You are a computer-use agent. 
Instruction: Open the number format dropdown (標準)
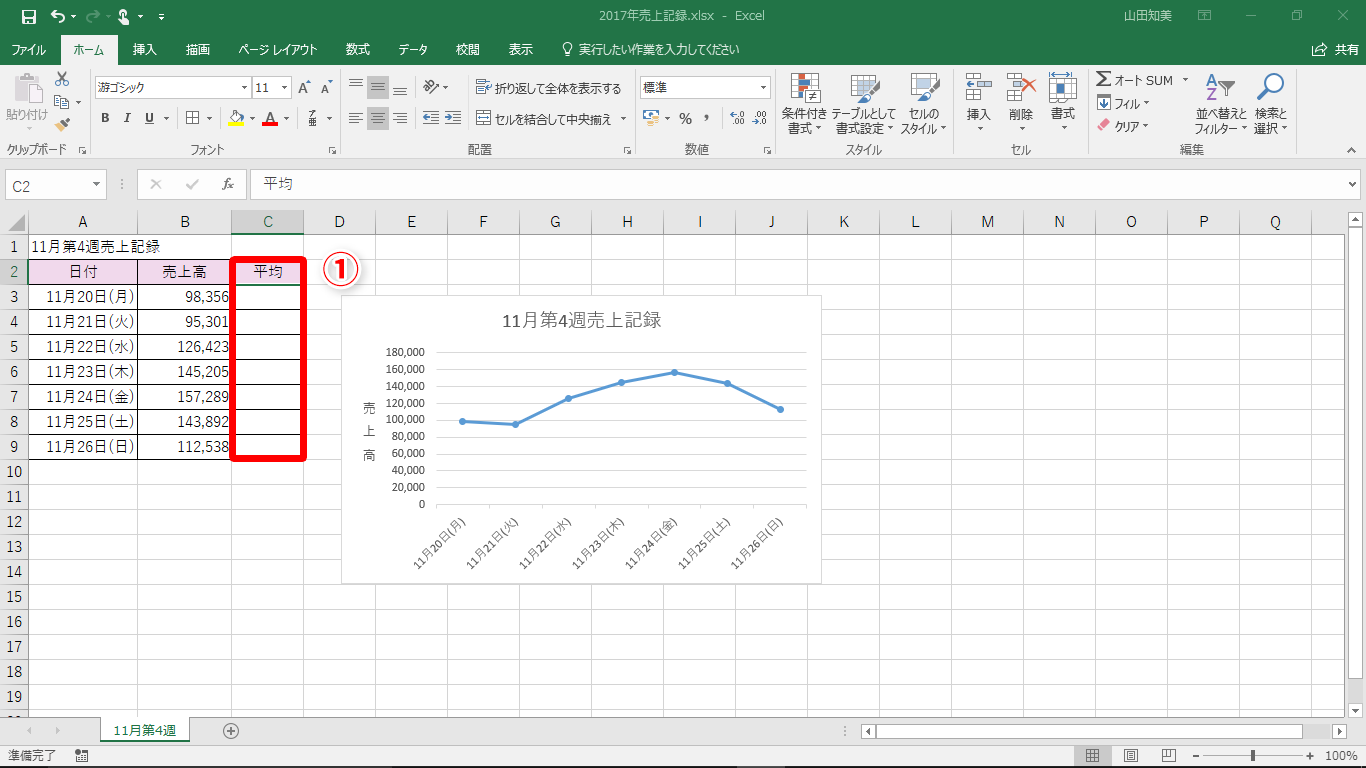tap(763, 88)
